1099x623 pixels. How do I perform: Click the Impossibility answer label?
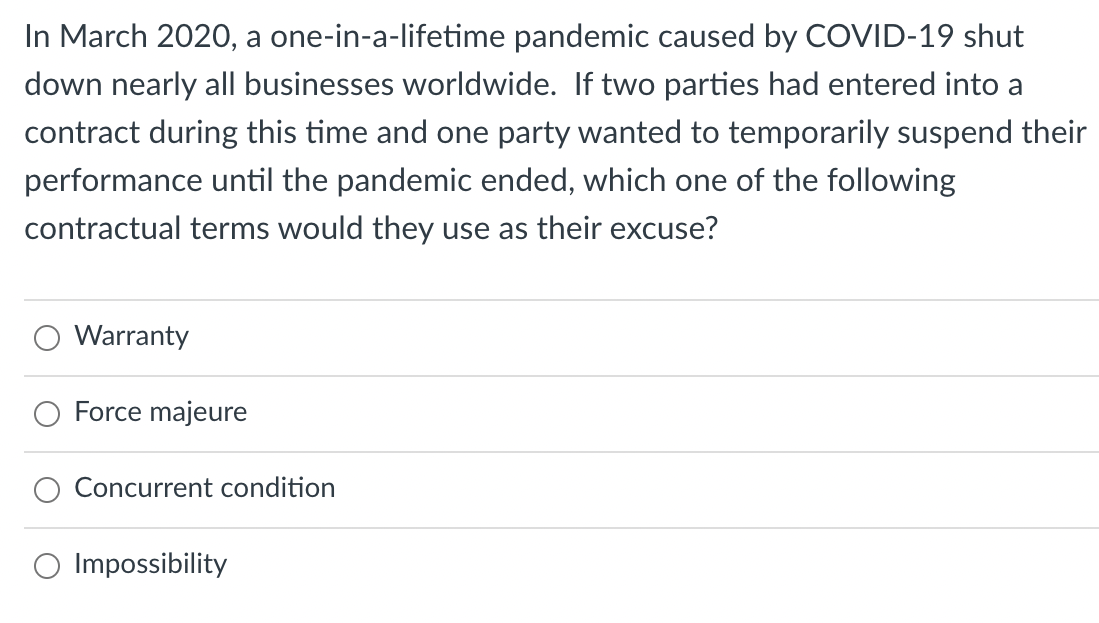(150, 565)
